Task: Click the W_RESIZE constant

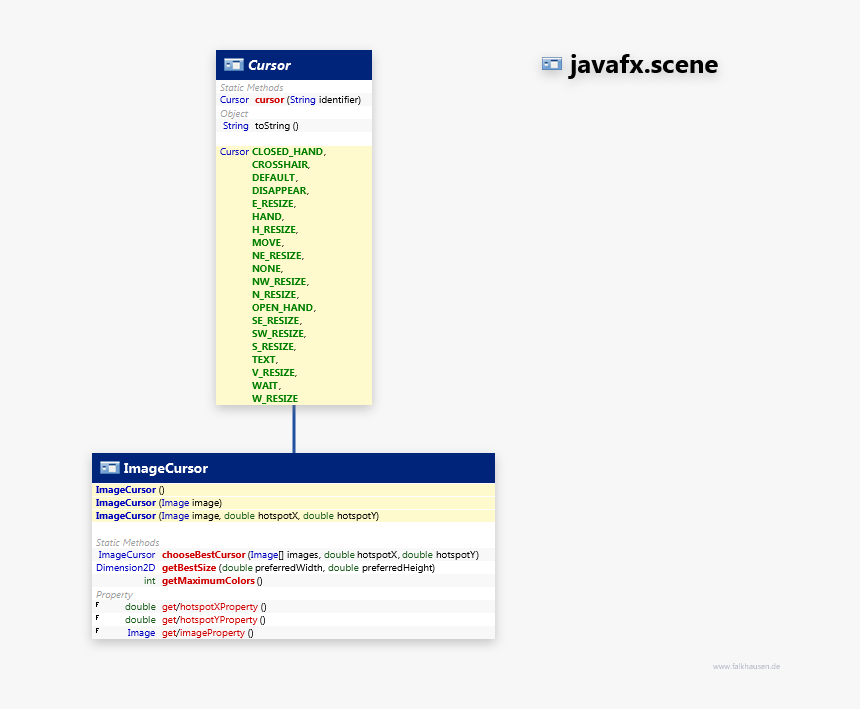Action: click(x=275, y=399)
